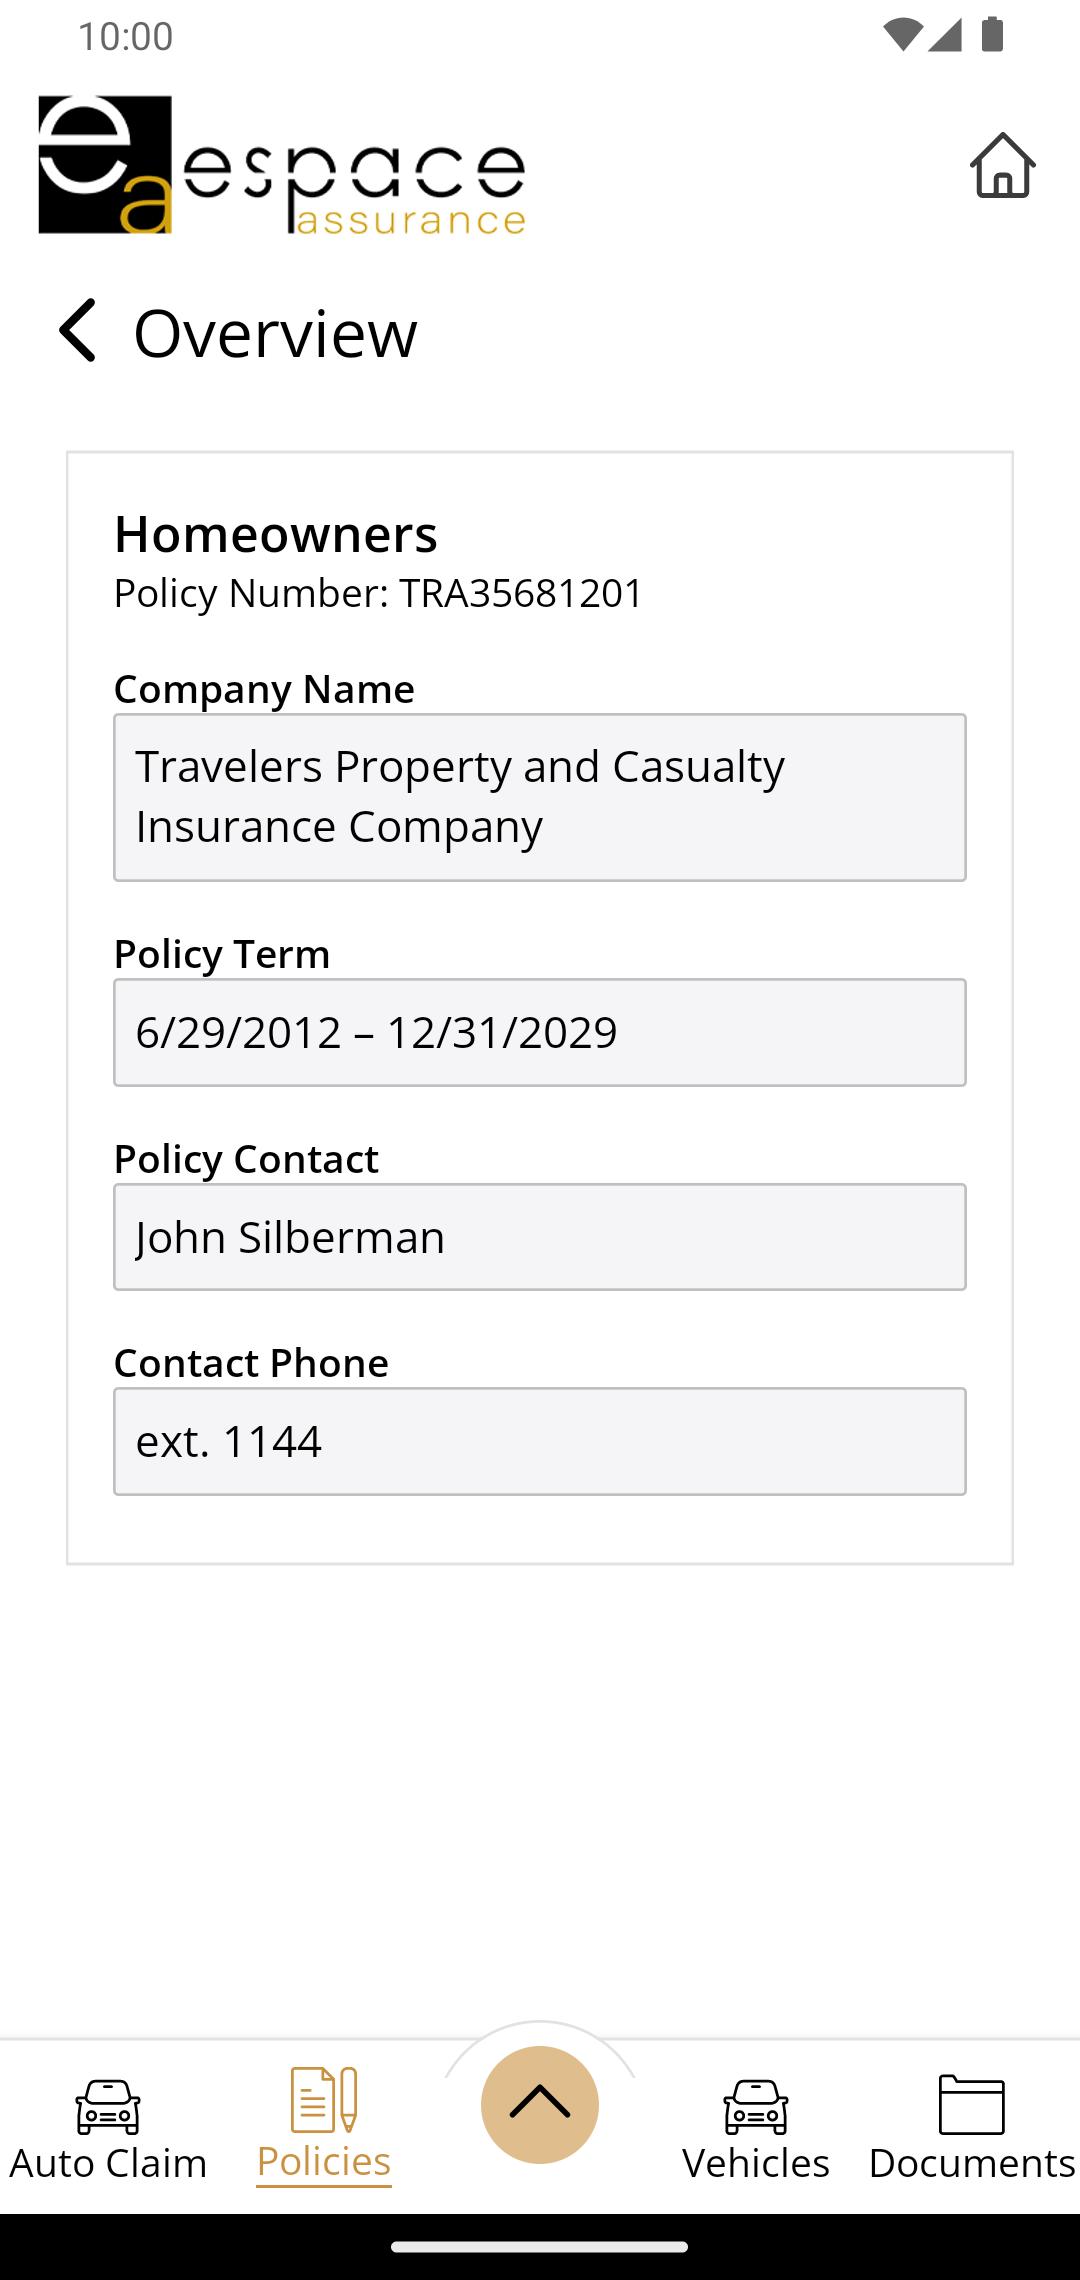1080x2280 pixels.
Task: Click the Policy Term date field
Action: click(540, 1032)
